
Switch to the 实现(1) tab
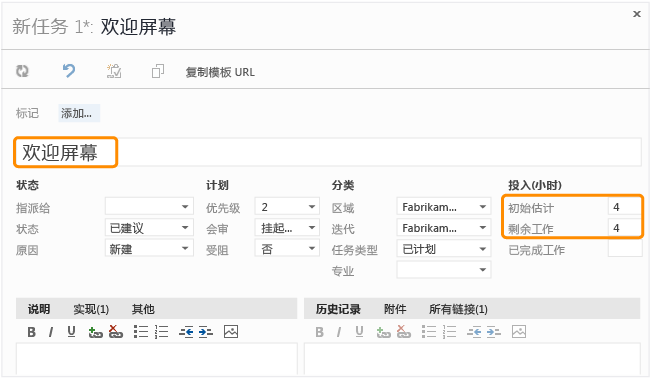click(x=91, y=309)
